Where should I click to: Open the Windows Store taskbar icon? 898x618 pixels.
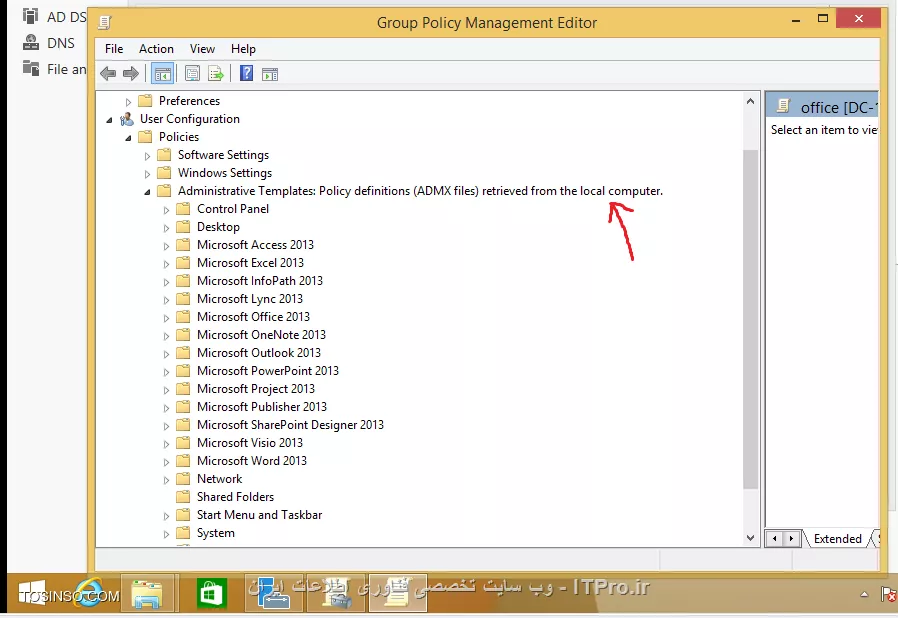pyautogui.click(x=211, y=593)
